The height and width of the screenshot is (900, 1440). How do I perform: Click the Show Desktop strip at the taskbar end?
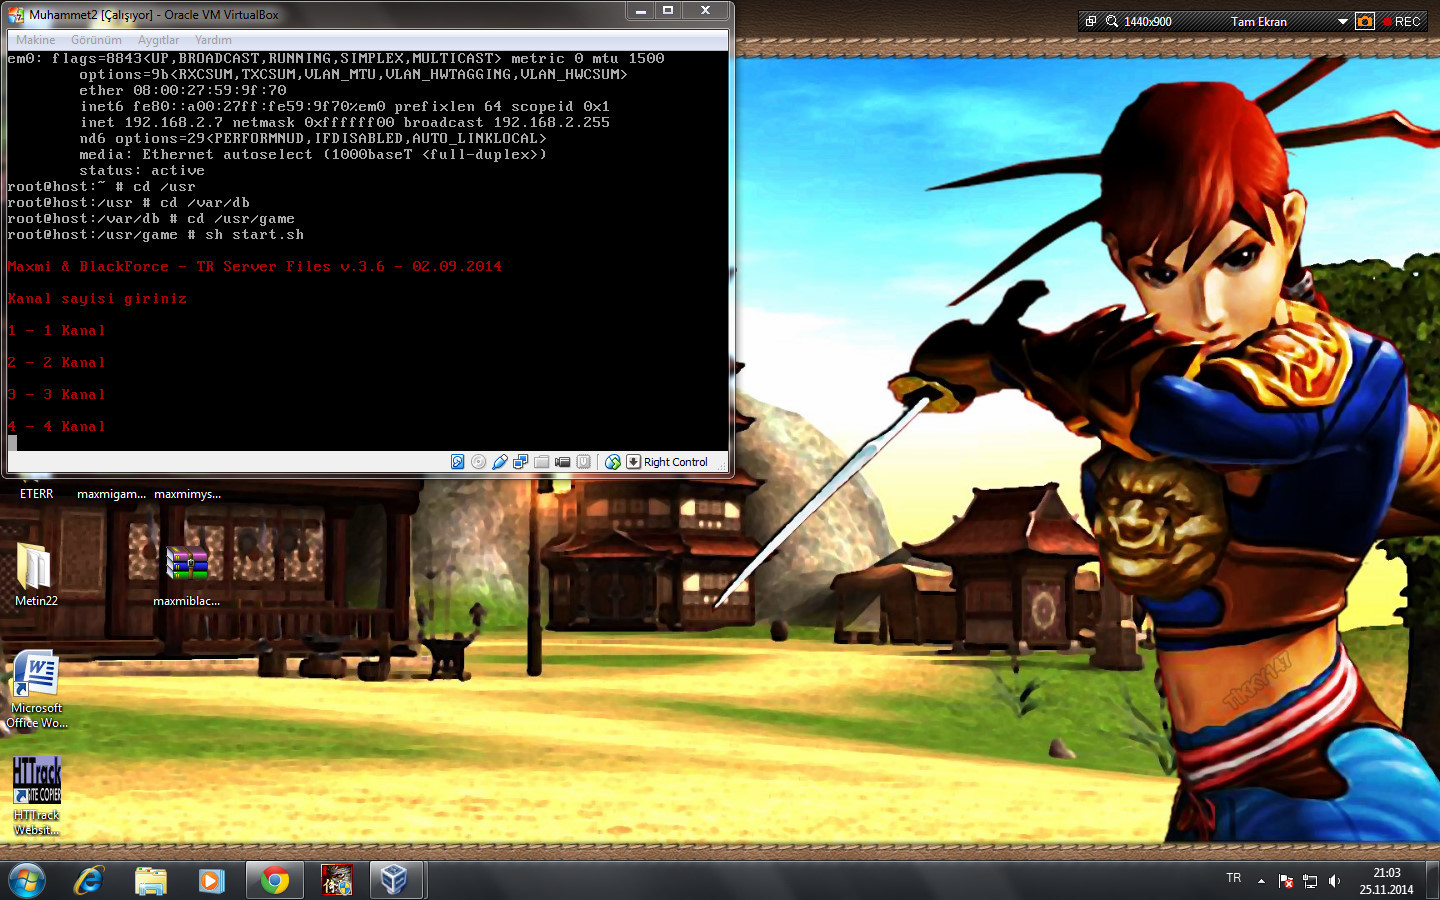(x=1433, y=881)
